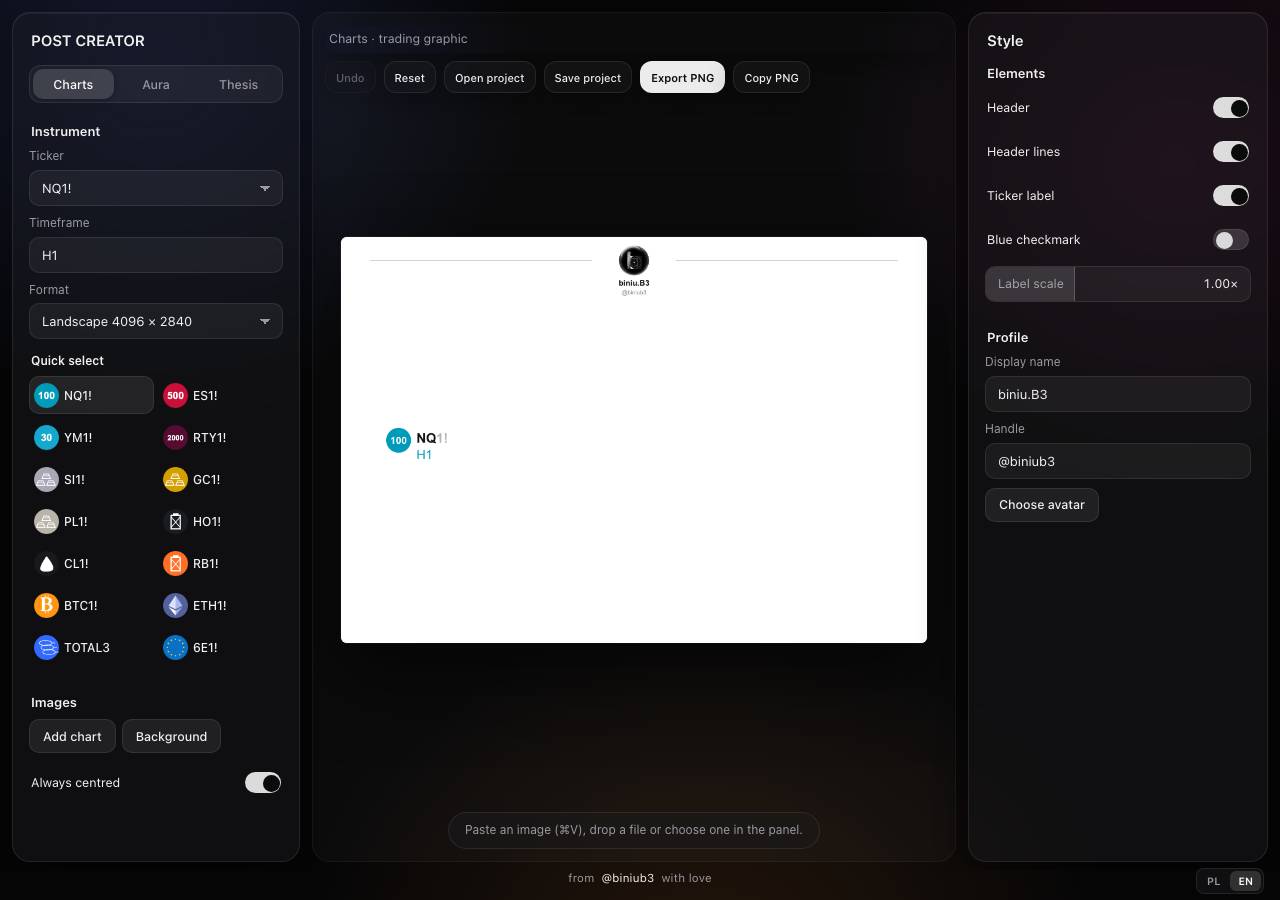This screenshot has height=900, width=1280.
Task: Choose a Background image
Action: pos(171,736)
